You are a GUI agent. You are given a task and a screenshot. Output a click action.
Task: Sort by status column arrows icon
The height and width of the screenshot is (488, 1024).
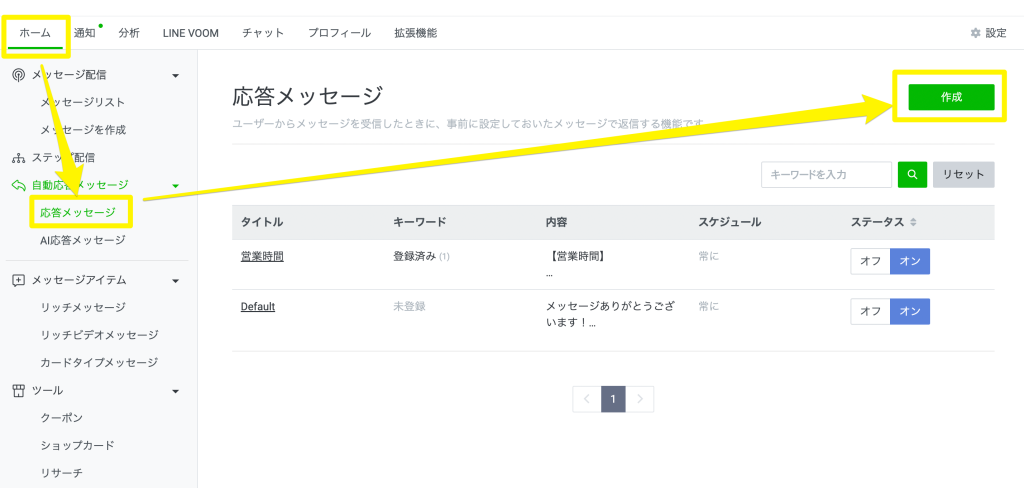click(912, 222)
